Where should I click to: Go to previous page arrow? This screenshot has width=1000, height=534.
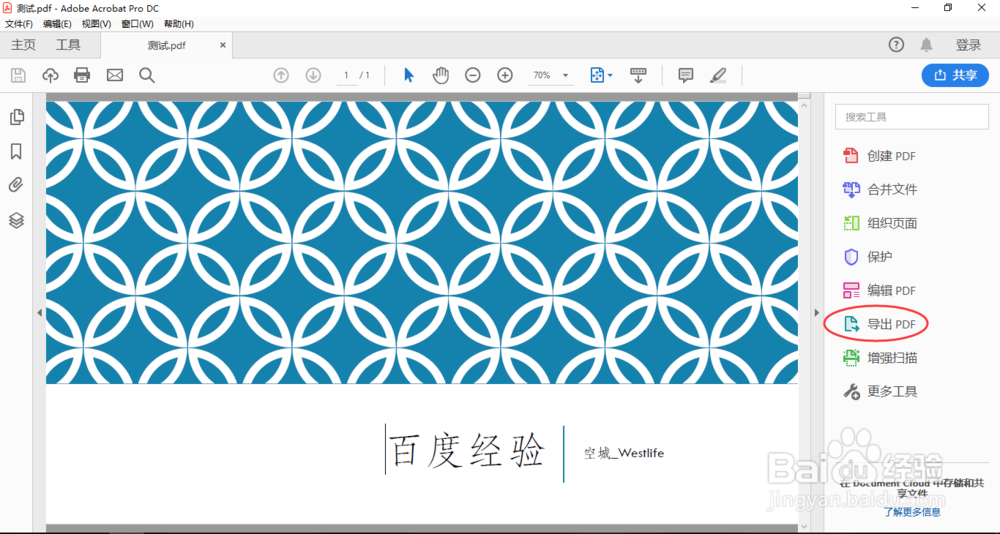coord(281,75)
